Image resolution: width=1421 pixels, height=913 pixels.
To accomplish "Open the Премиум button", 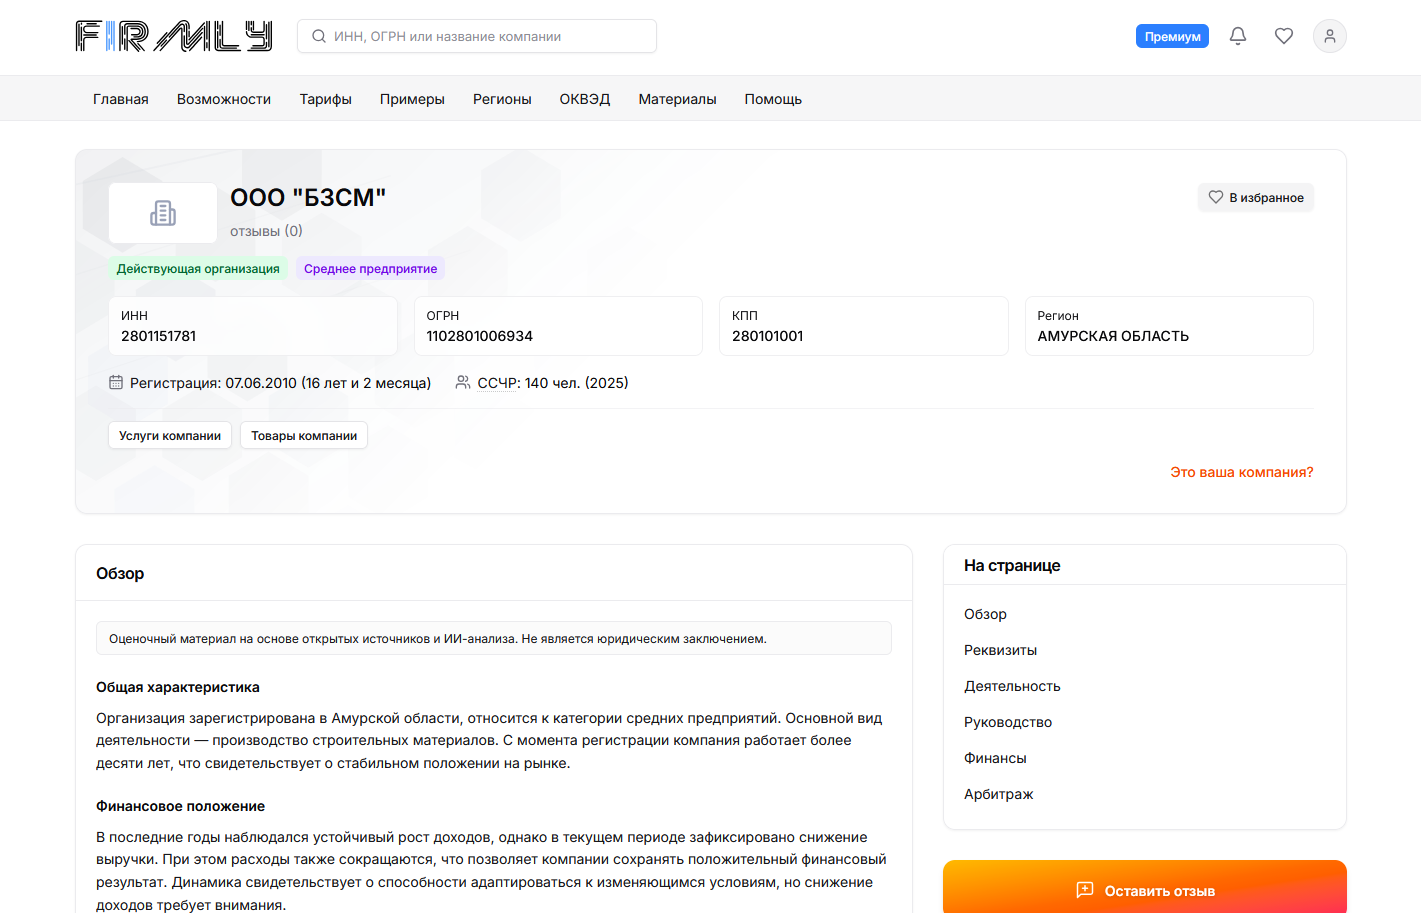I will (x=1172, y=36).
